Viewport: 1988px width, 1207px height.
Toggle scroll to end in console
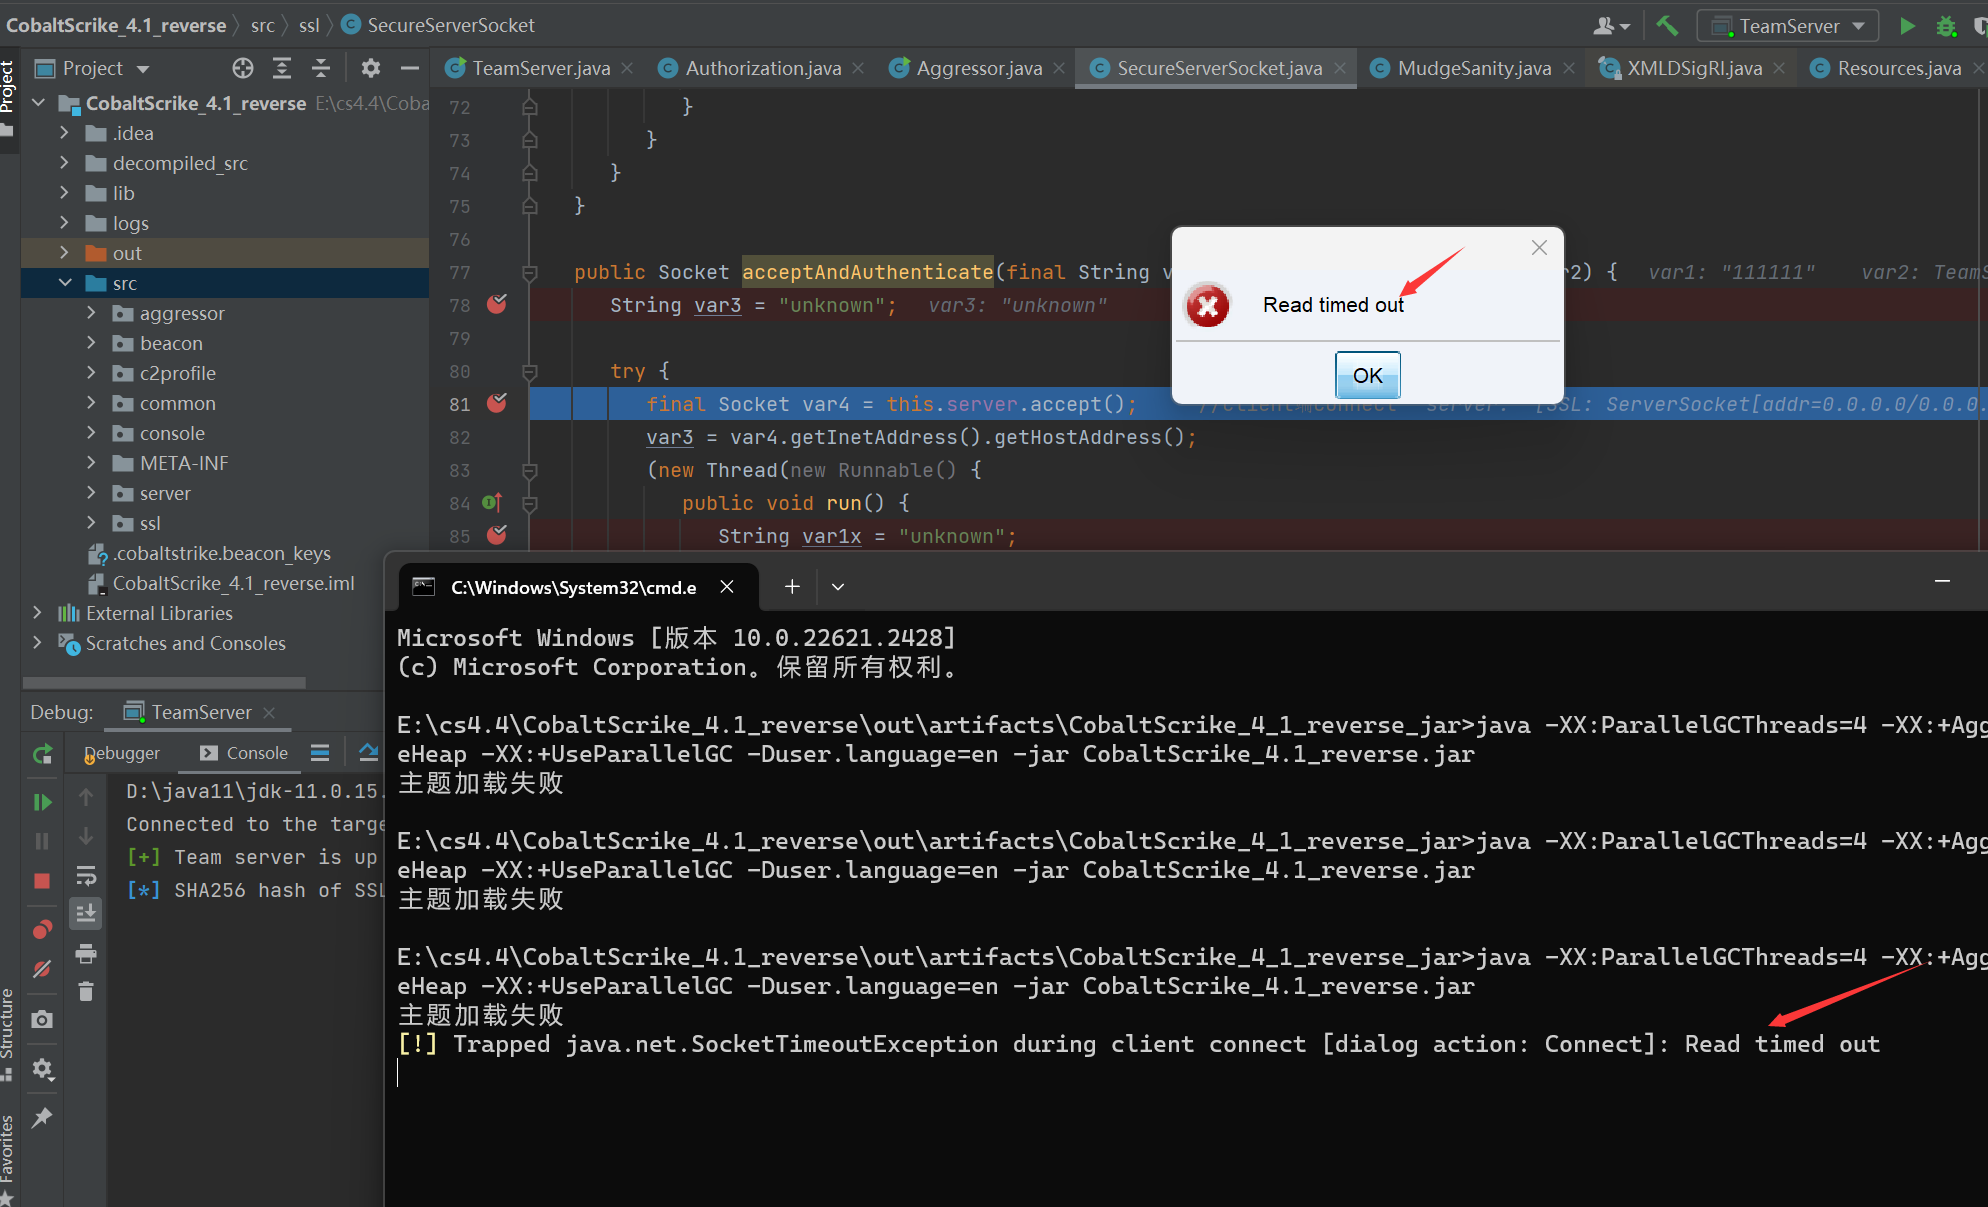coord(86,913)
